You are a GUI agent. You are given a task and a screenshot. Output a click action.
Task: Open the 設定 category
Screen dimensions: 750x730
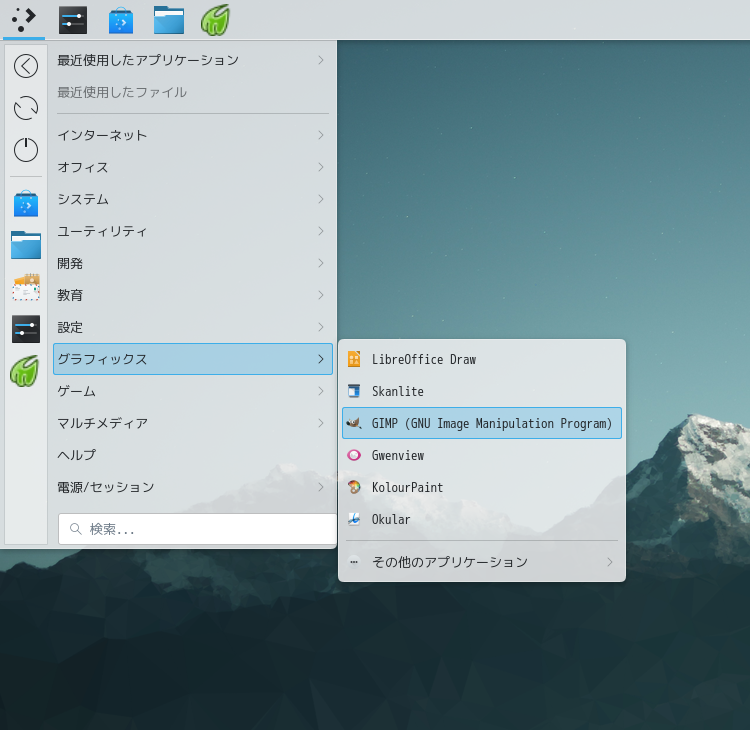[193, 327]
